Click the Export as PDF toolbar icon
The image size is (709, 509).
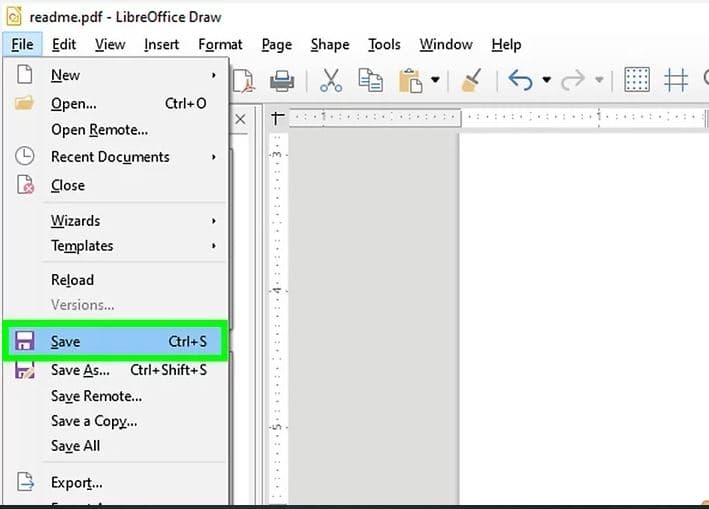click(x=244, y=80)
